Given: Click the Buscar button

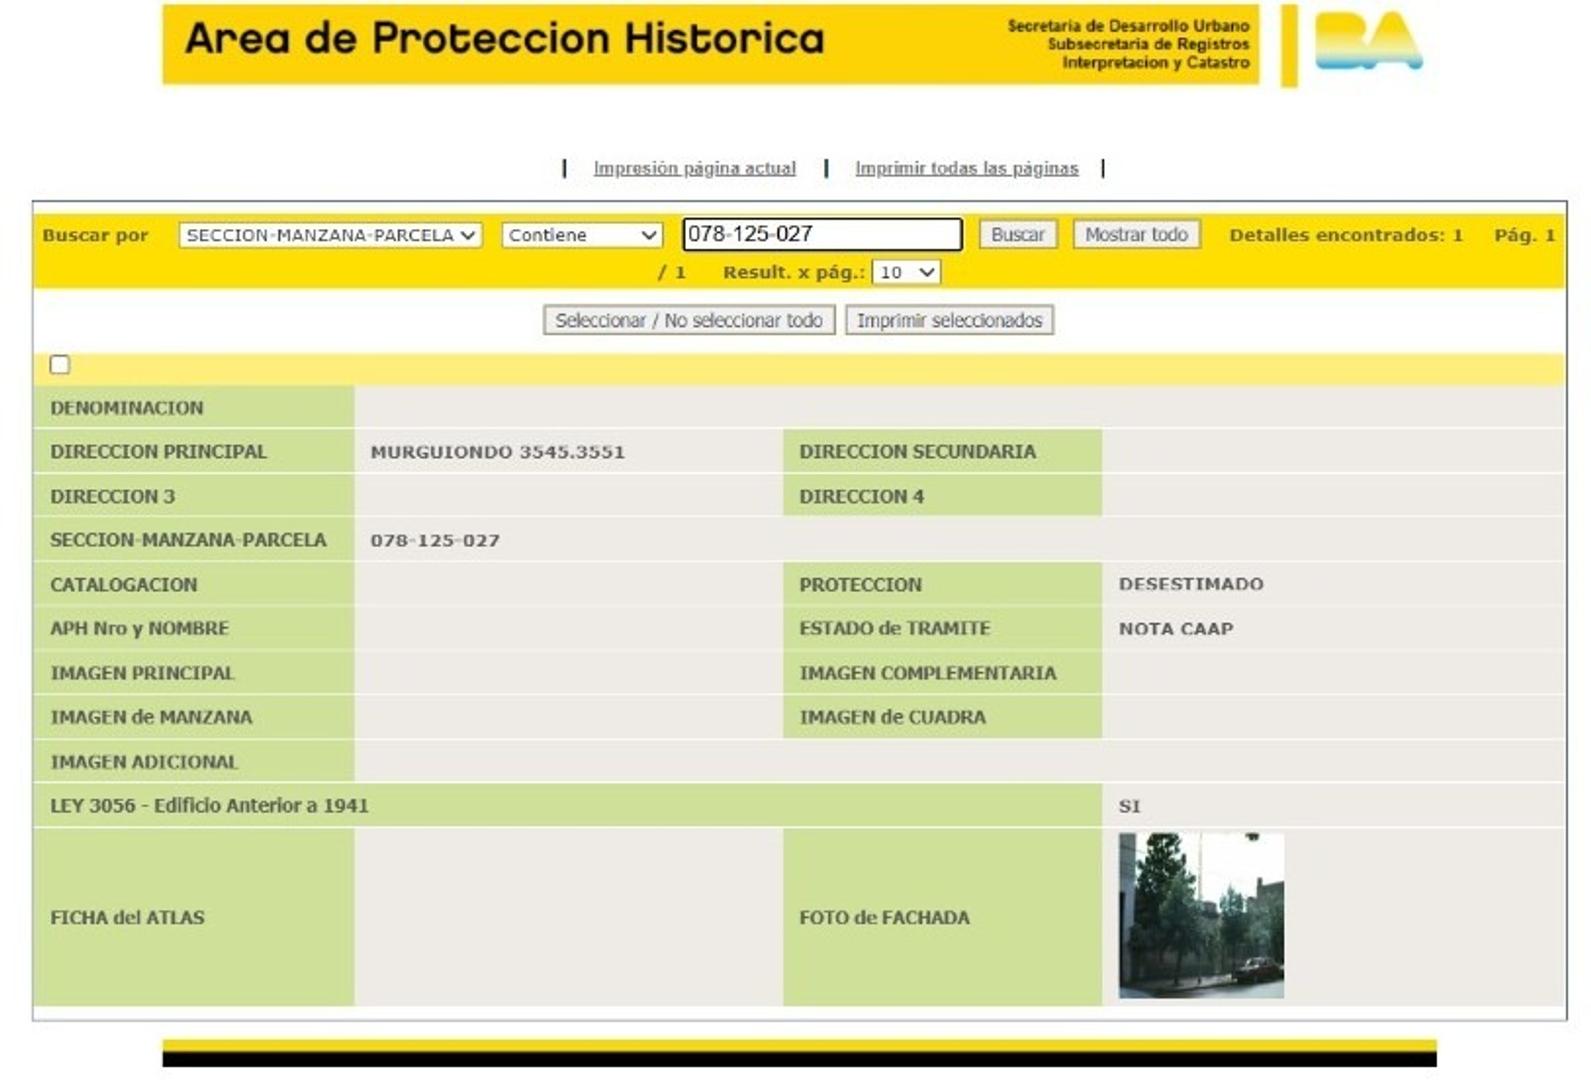Looking at the screenshot, I should point(1017,235).
